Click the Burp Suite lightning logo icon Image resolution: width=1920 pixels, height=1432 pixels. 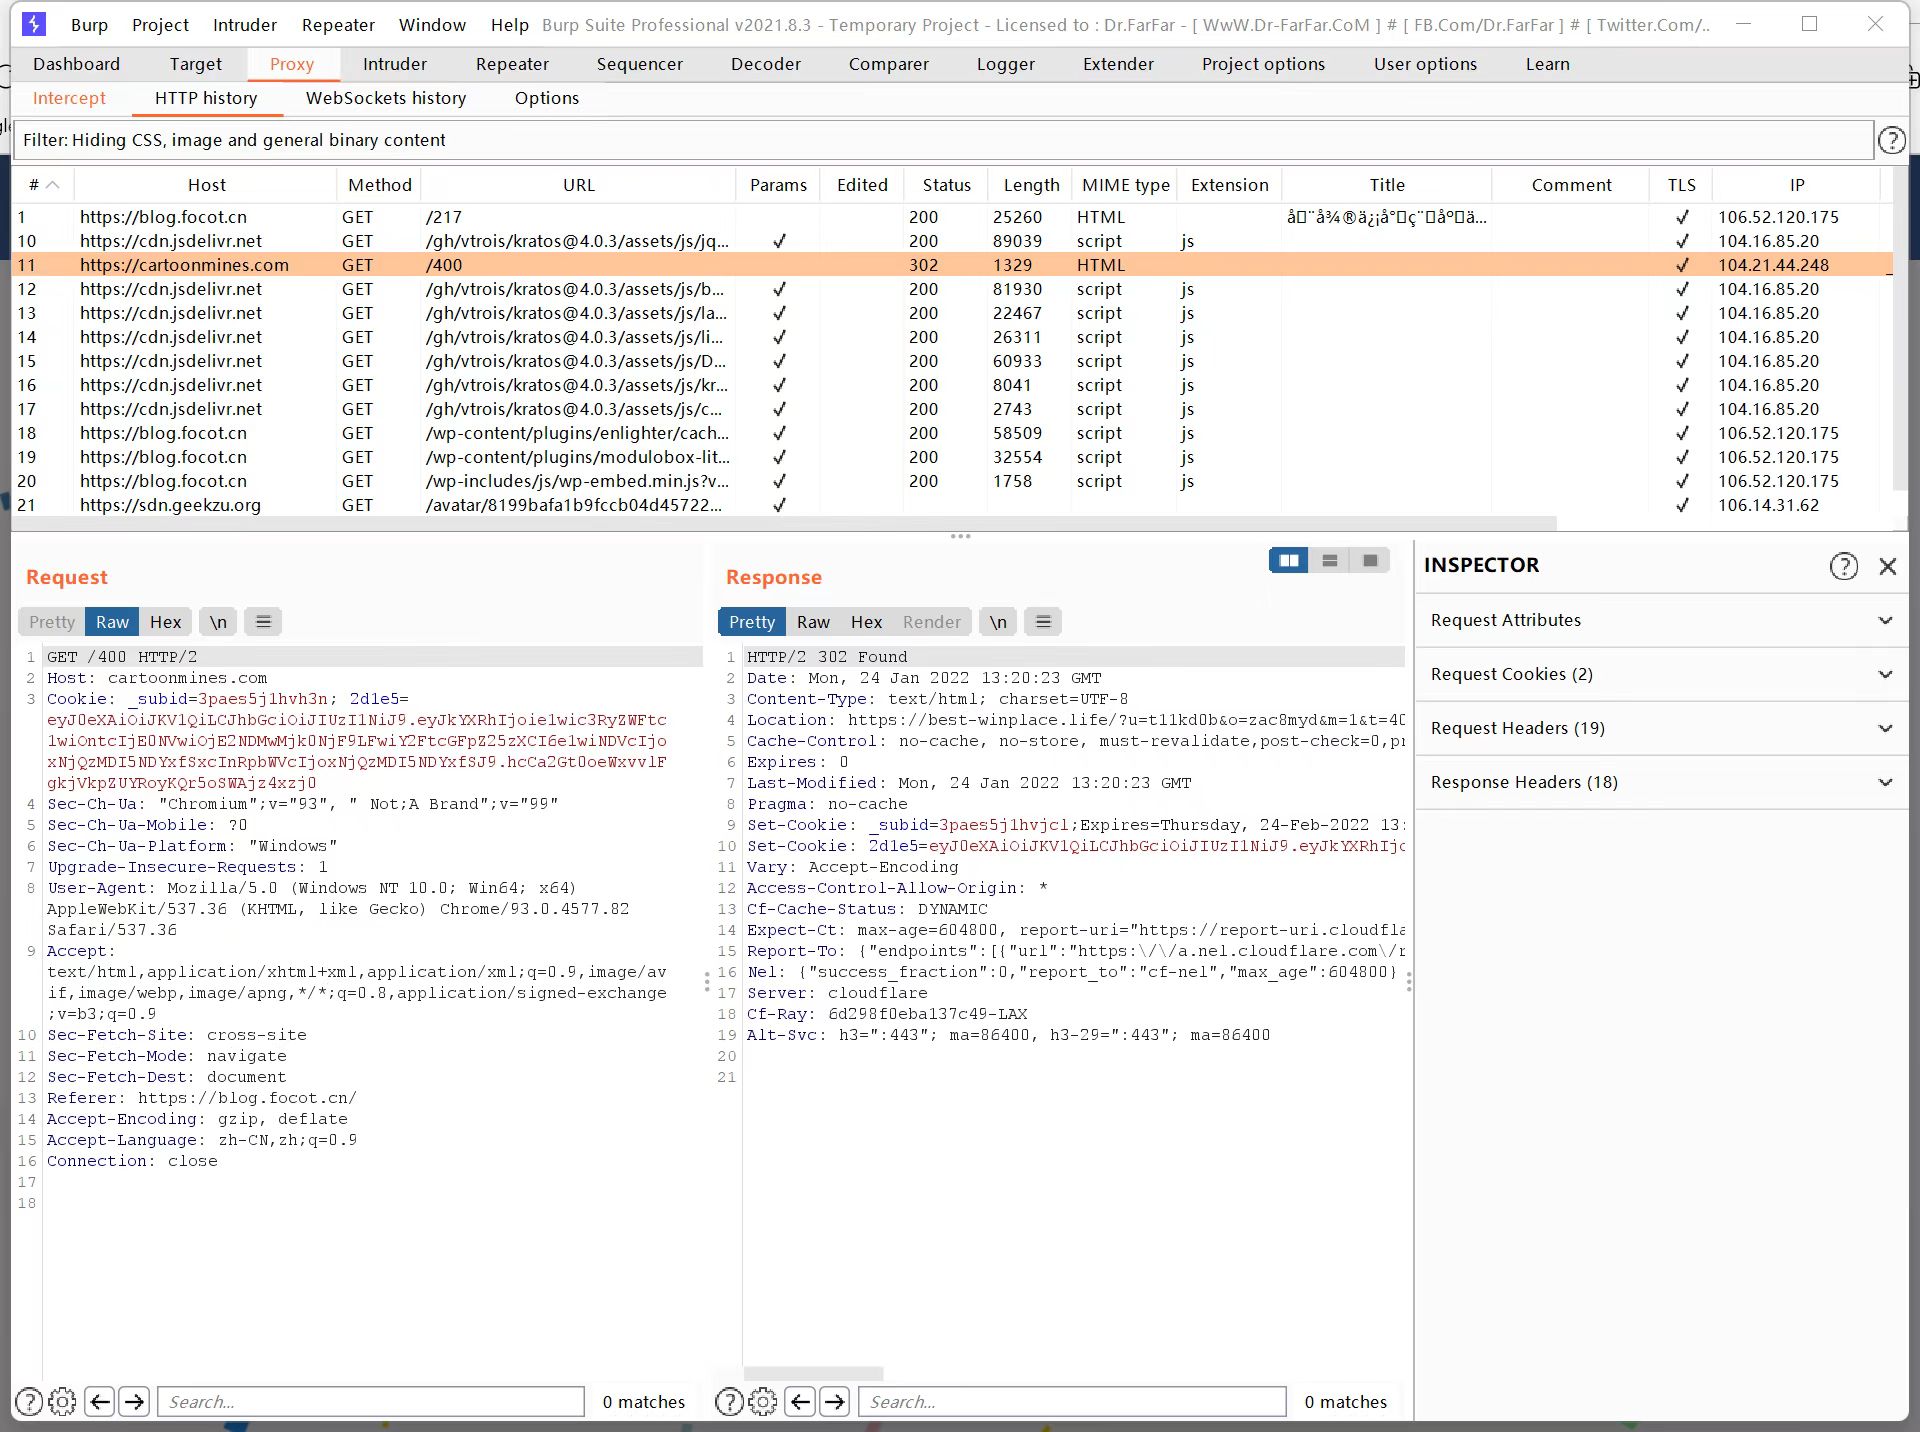tap(34, 24)
